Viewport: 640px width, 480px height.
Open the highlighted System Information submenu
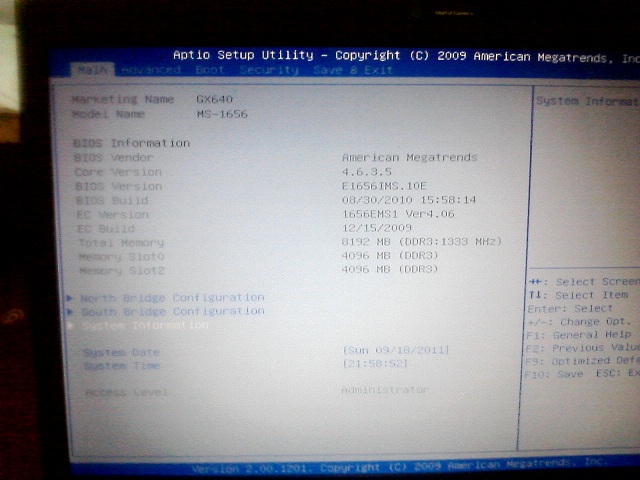[x=145, y=326]
